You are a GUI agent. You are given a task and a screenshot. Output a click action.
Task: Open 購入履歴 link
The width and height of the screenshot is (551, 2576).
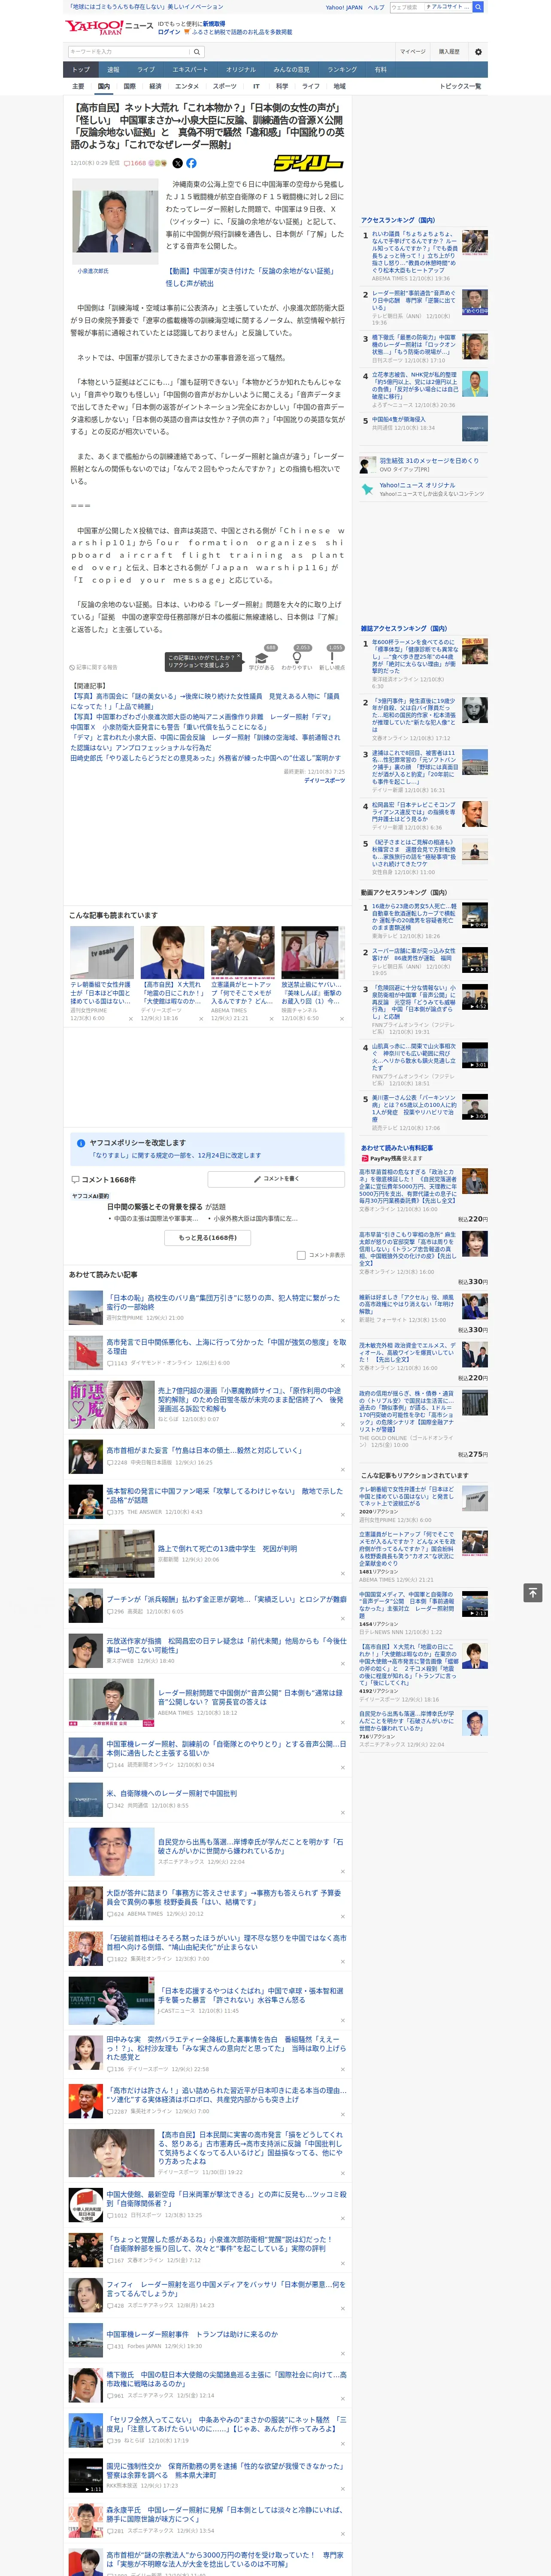pos(449,51)
